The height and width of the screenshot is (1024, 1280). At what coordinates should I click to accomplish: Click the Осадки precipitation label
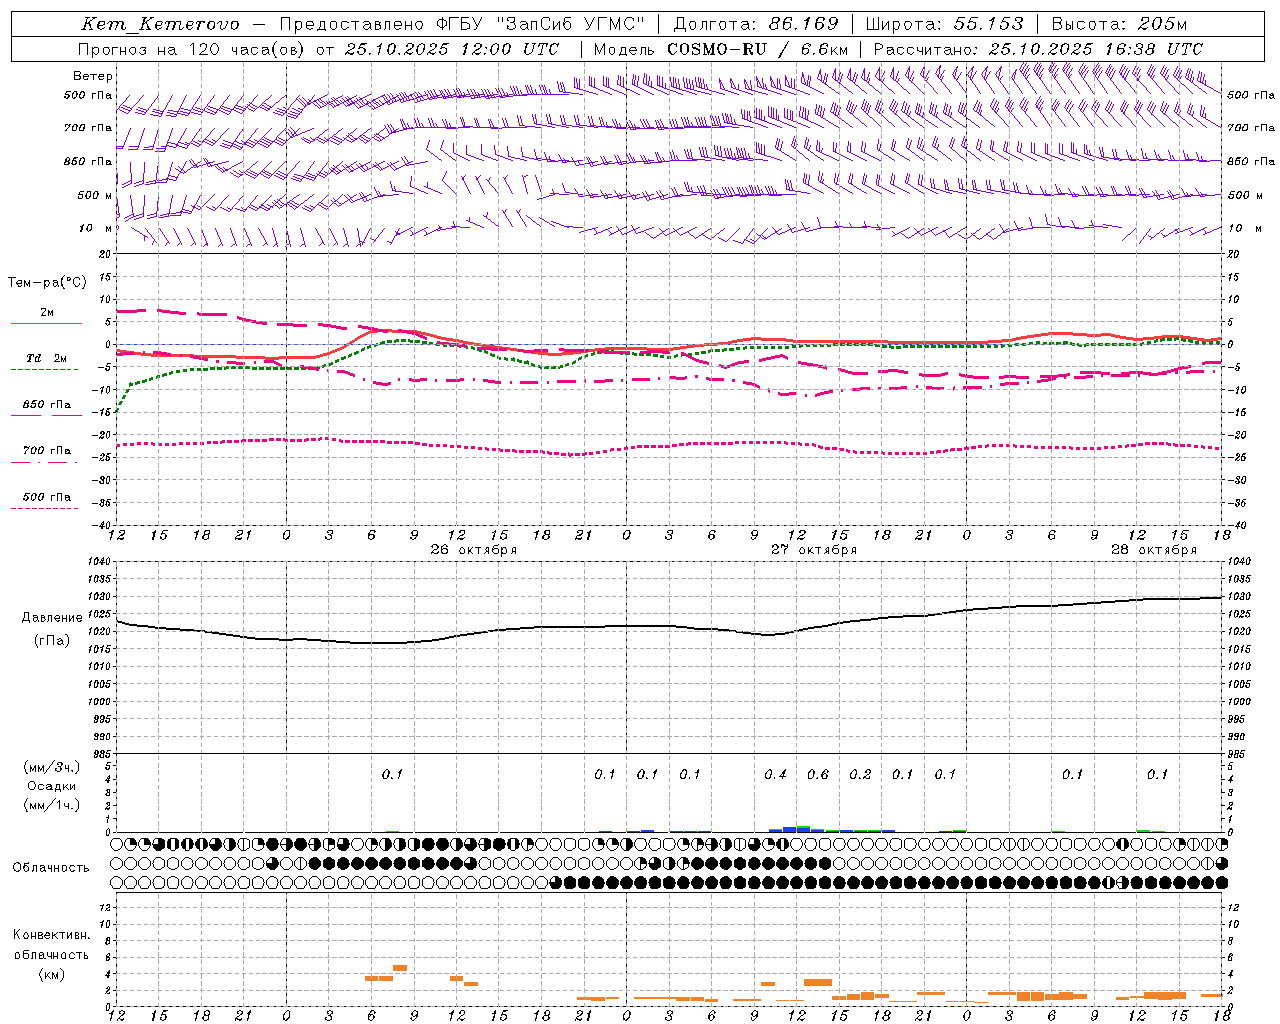tap(52, 786)
